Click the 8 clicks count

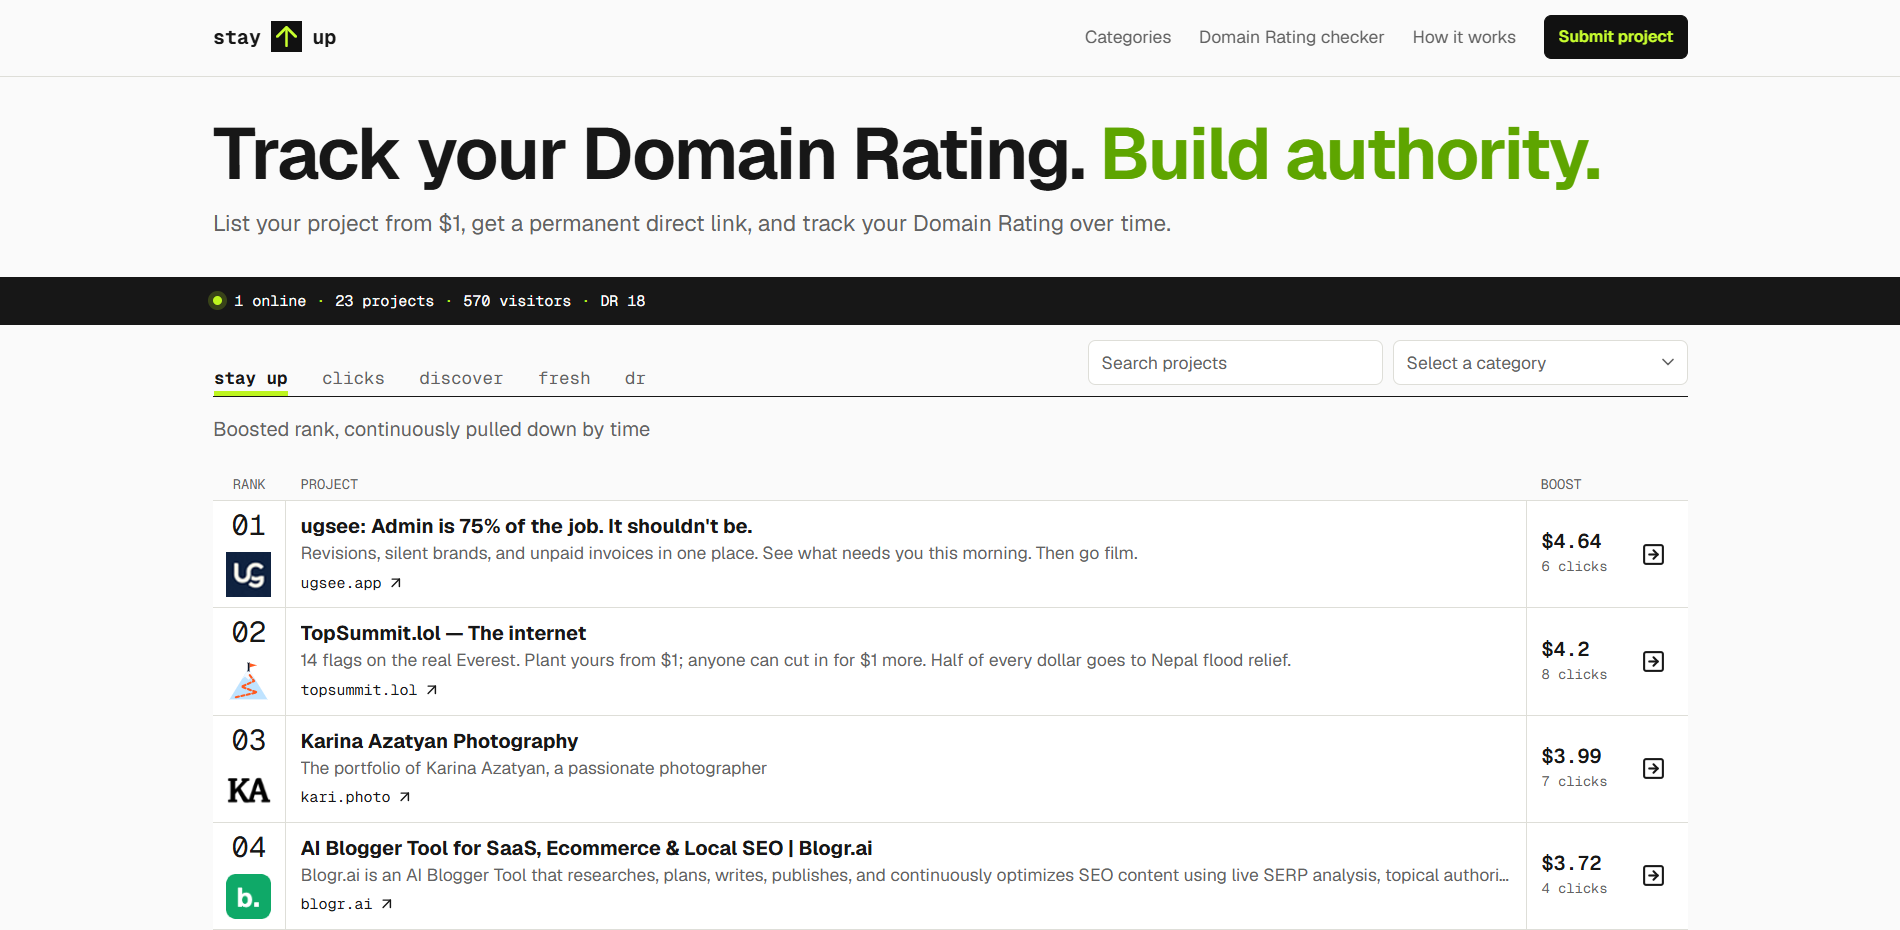pyautogui.click(x=1574, y=675)
